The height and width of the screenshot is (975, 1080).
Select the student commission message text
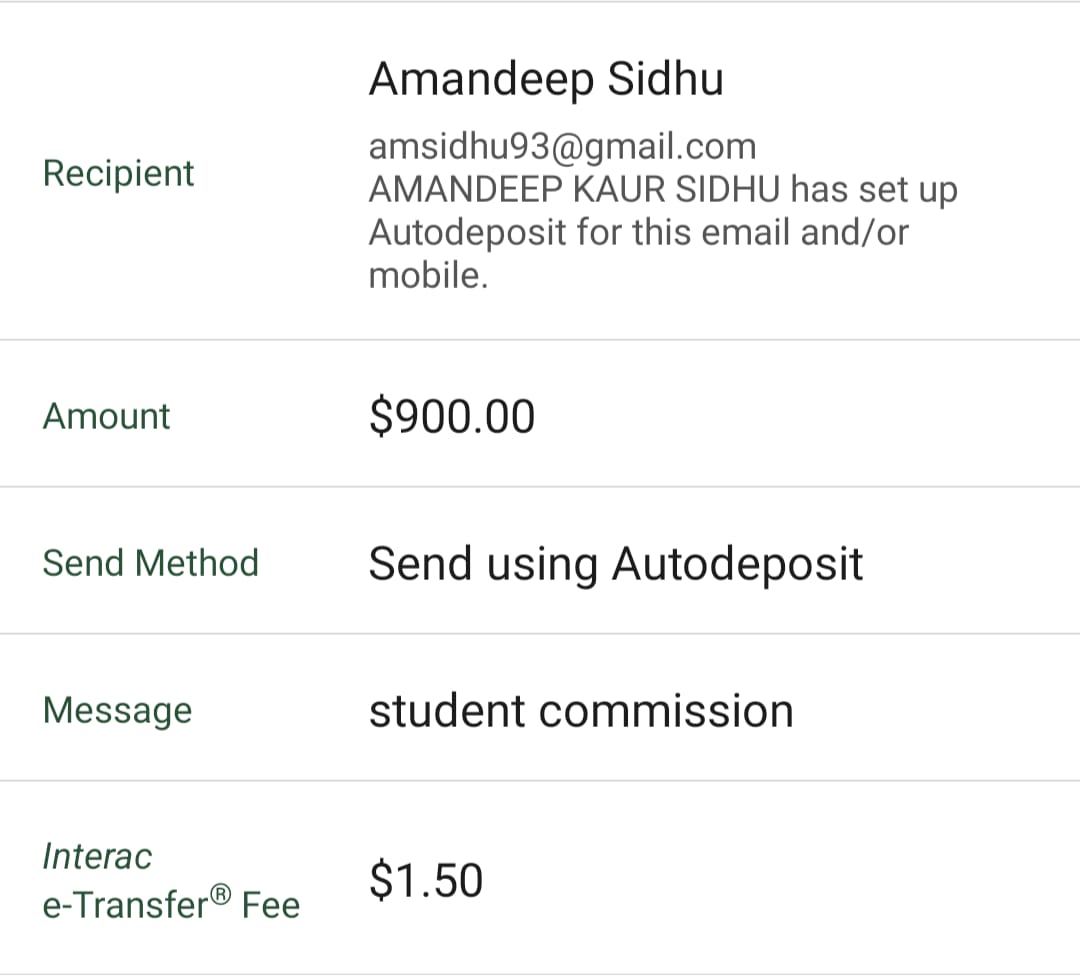(581, 711)
